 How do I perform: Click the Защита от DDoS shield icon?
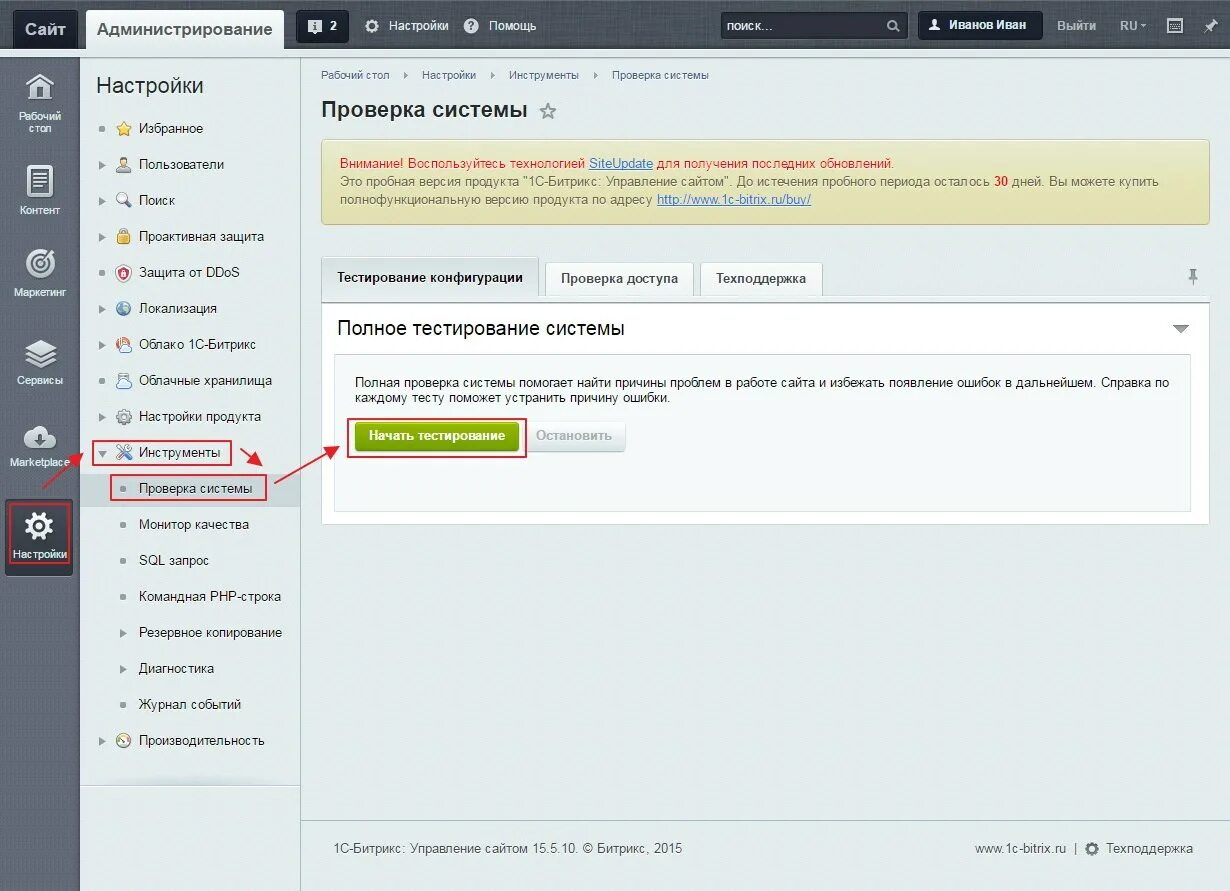(123, 272)
